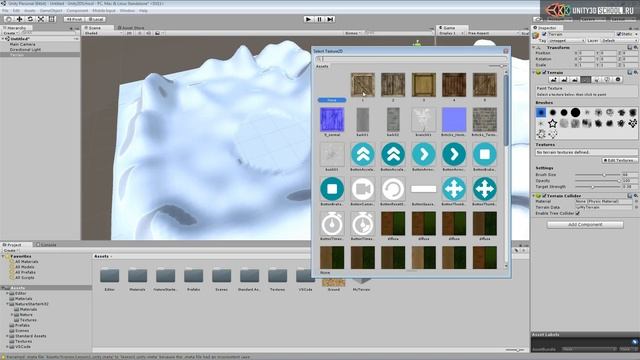This screenshot has width=640, height=360.
Task: Adjust the Brush Size slider
Action: [598, 175]
